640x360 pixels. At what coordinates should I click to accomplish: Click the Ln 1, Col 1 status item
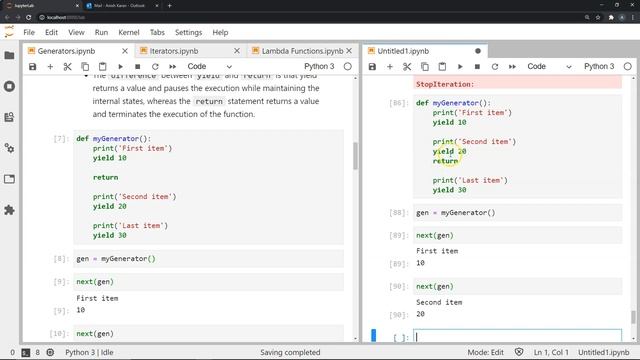(551, 352)
